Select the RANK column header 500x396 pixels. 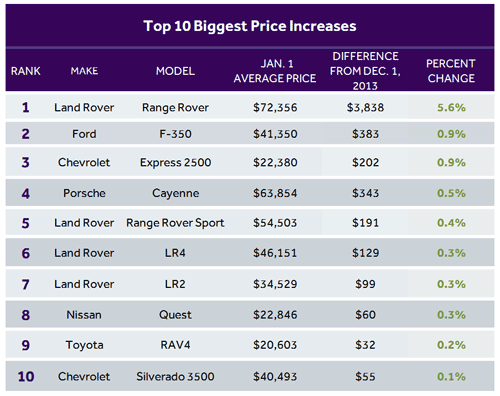tap(26, 71)
